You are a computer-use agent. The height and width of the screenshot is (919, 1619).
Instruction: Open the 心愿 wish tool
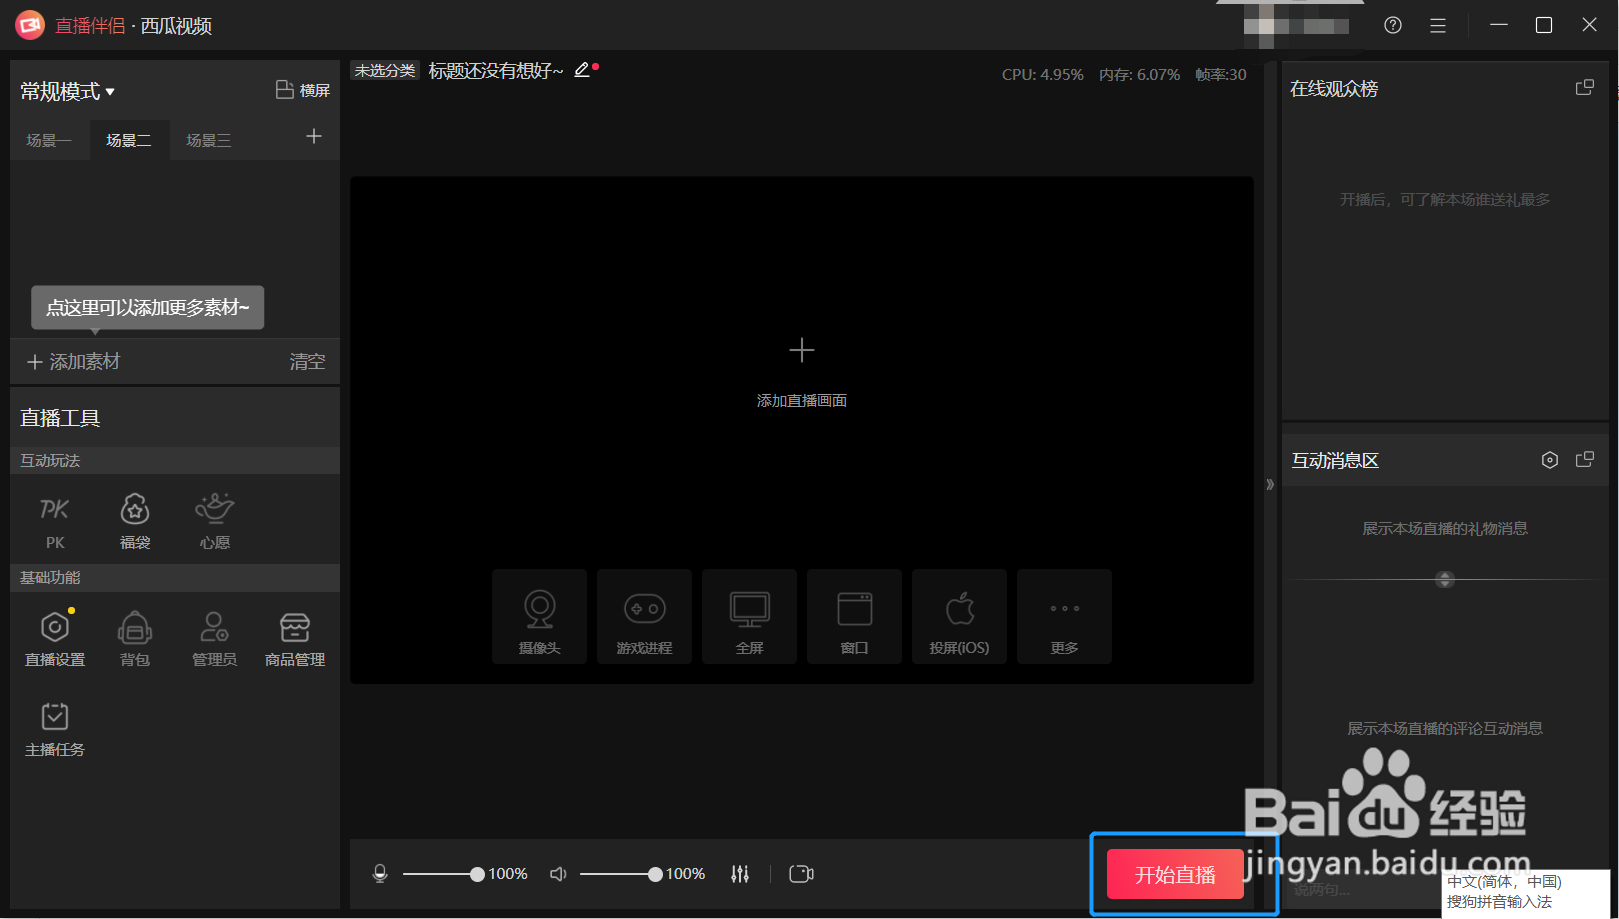pyautogui.click(x=215, y=522)
